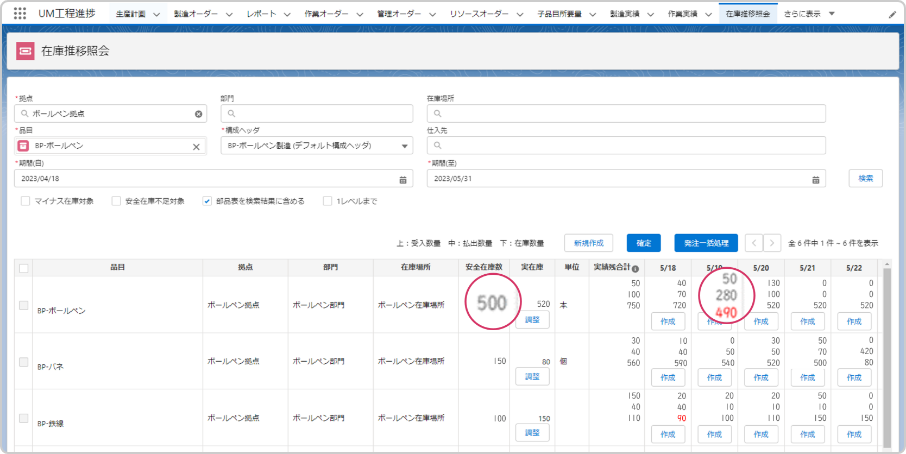The width and height of the screenshot is (906, 454).
Task: Click the BP-ボールペン item pill icon
Action: coord(24,146)
